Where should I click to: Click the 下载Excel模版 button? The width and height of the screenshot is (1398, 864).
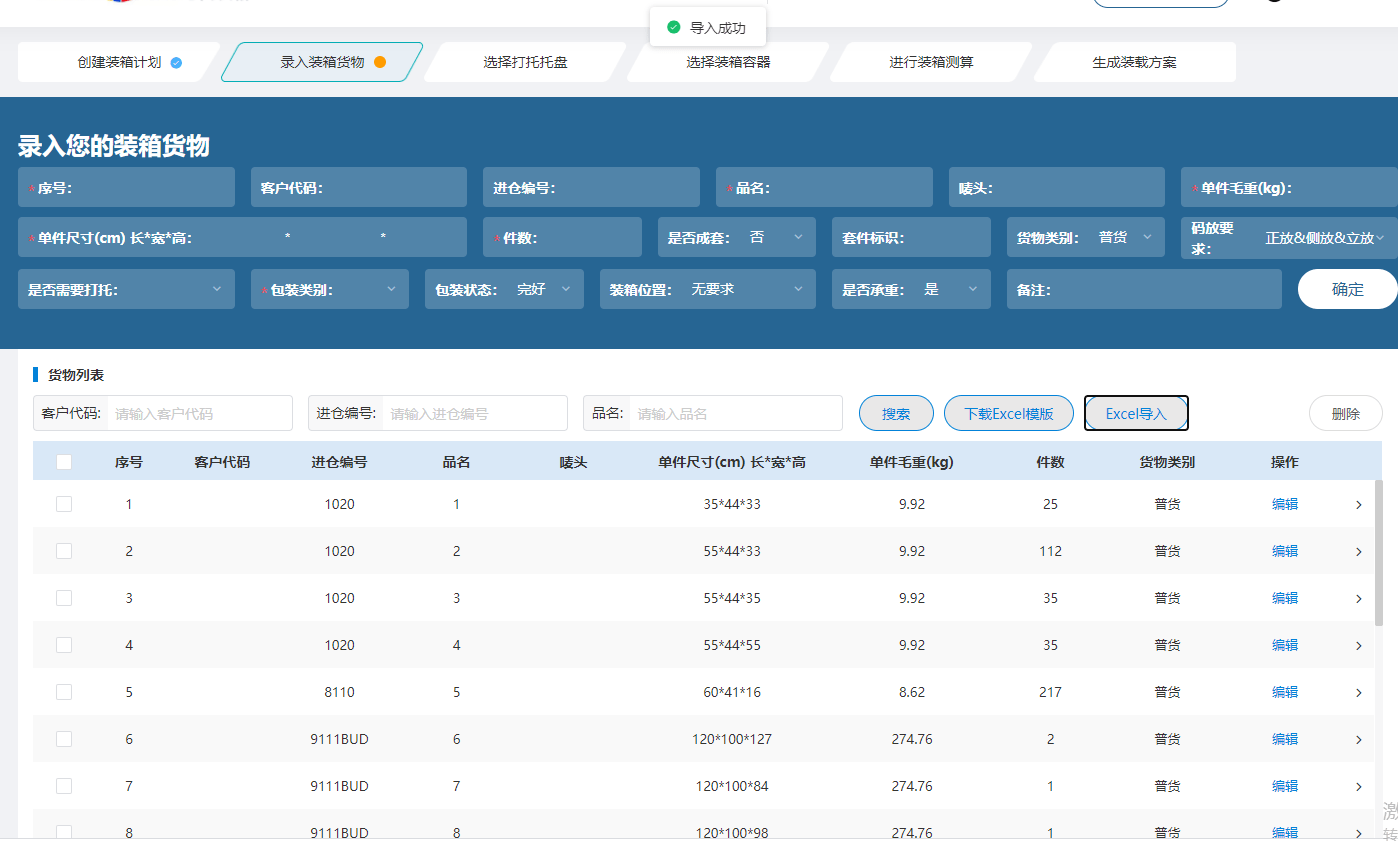[x=1008, y=414]
